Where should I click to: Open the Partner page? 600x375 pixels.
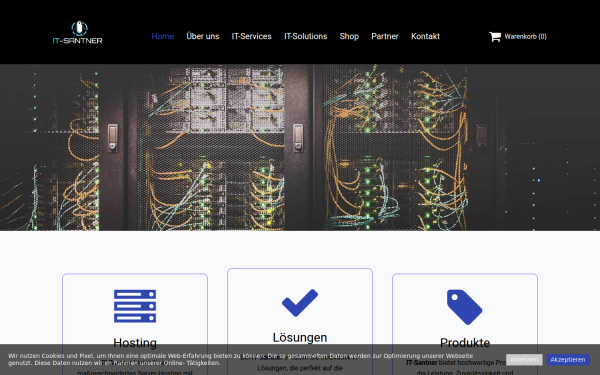tap(385, 36)
